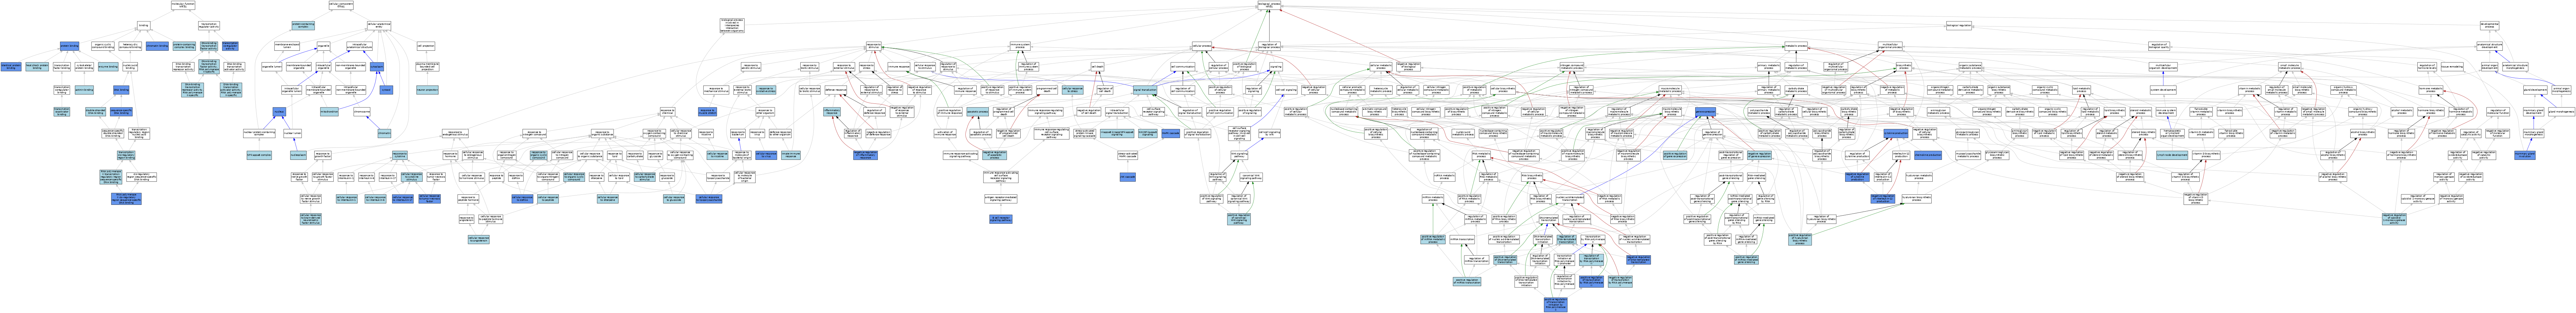Click the protein-containing complex binding node

pos(184,46)
